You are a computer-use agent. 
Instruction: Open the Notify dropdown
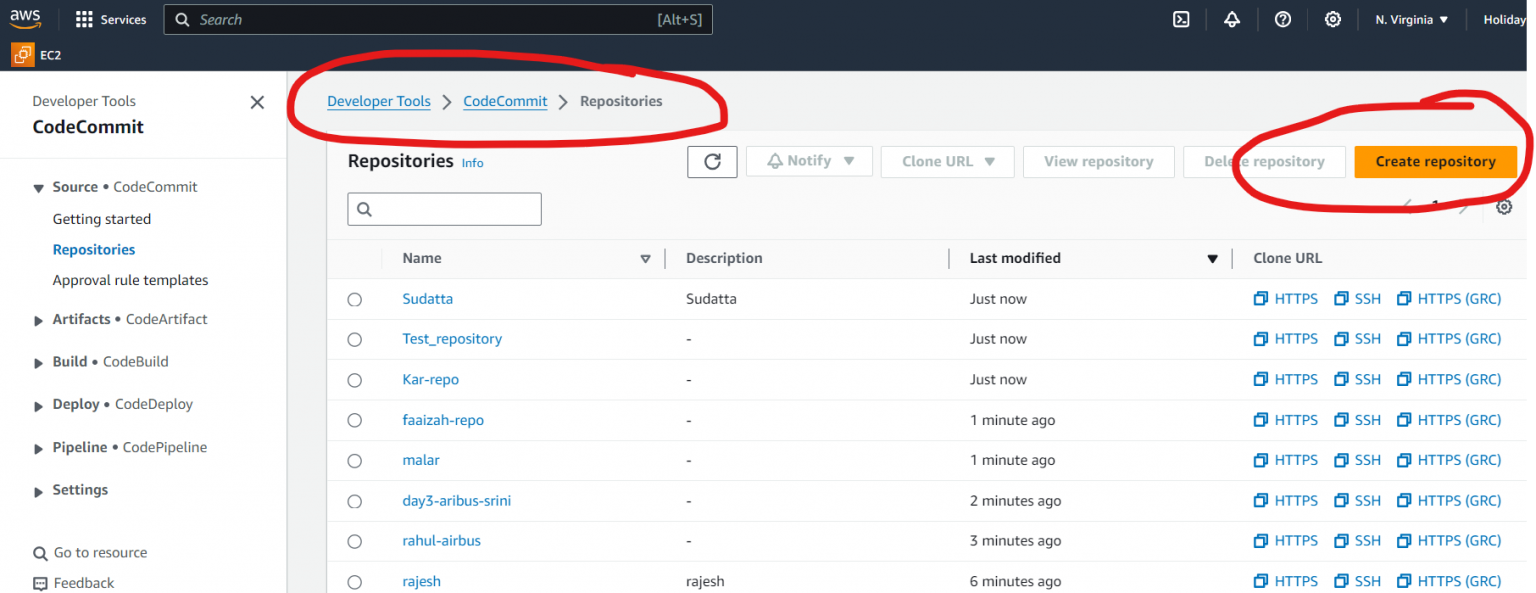pyautogui.click(x=809, y=161)
